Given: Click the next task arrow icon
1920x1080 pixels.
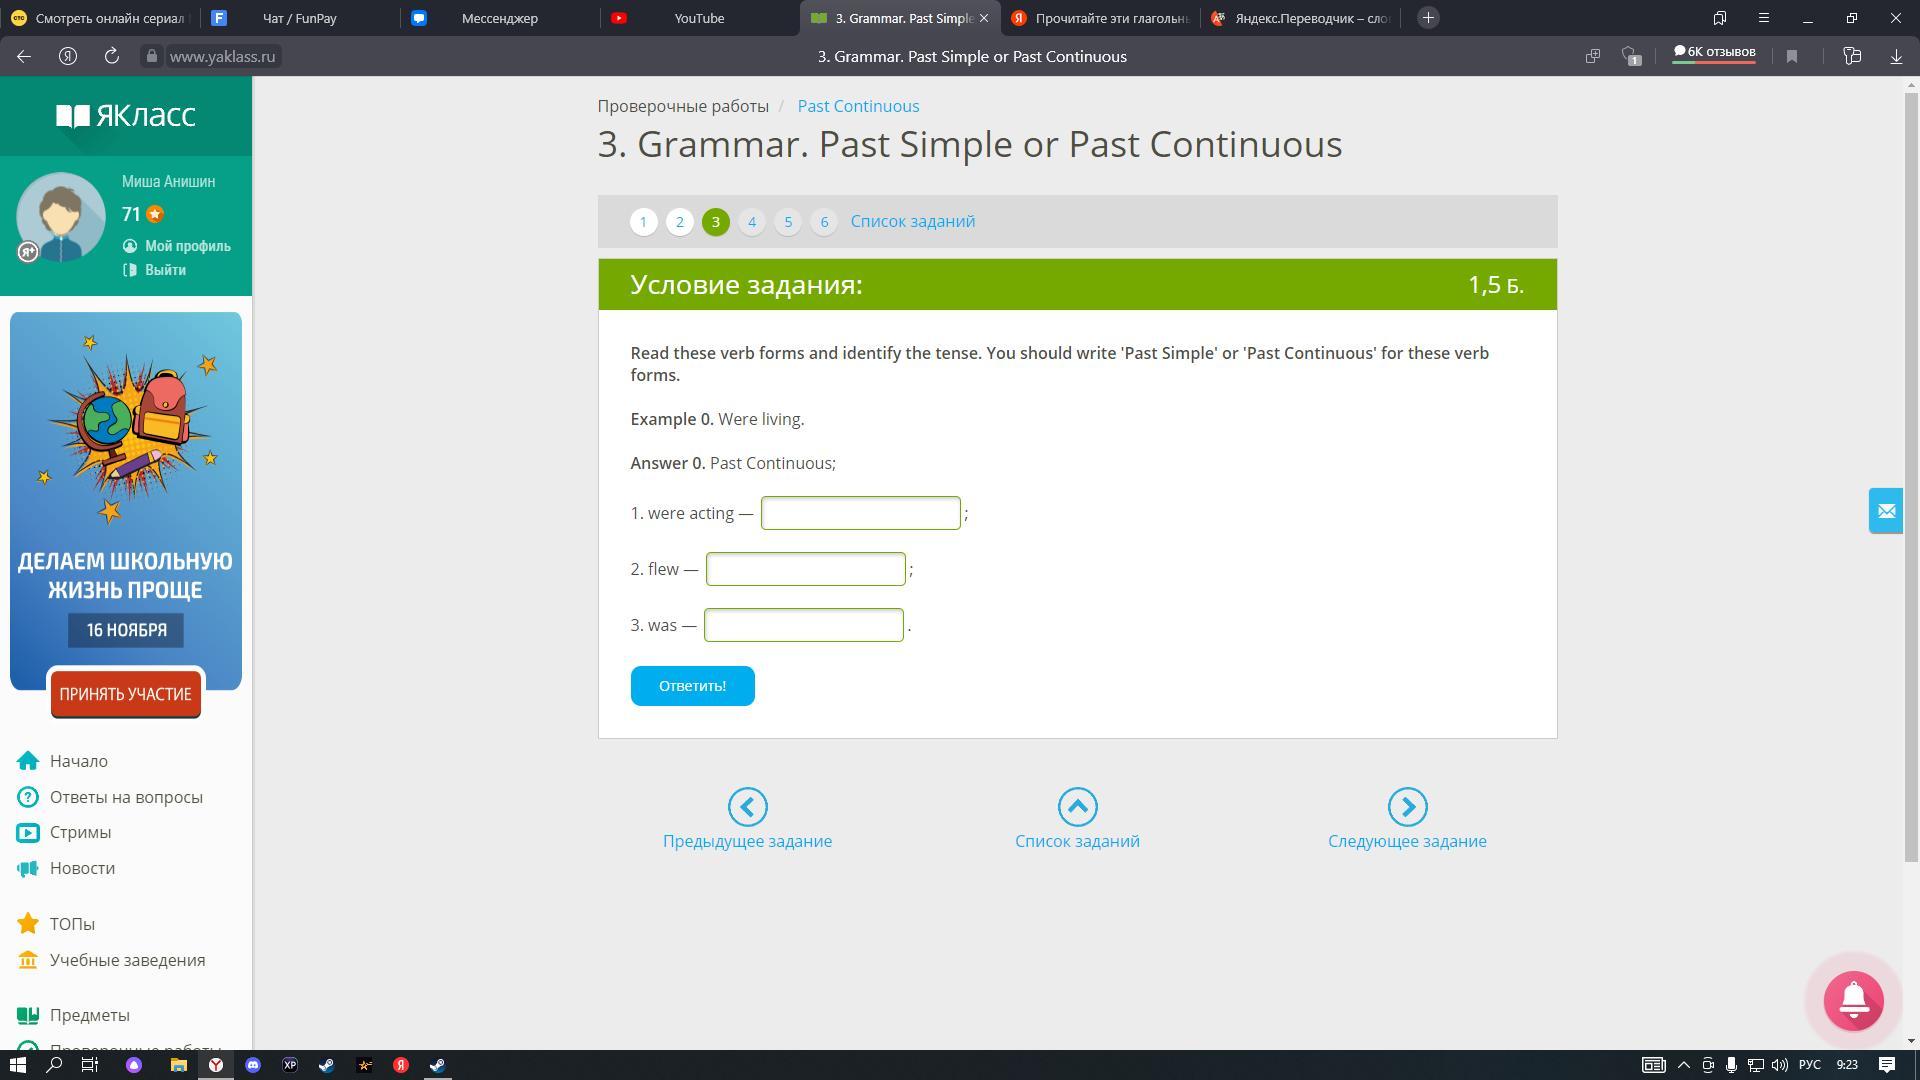Looking at the screenshot, I should 1406,807.
